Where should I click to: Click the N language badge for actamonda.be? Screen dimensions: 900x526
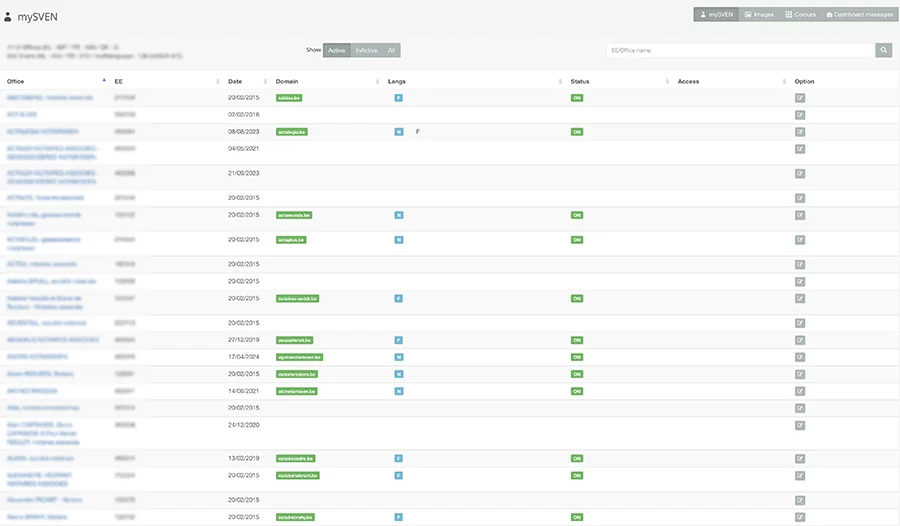point(398,215)
